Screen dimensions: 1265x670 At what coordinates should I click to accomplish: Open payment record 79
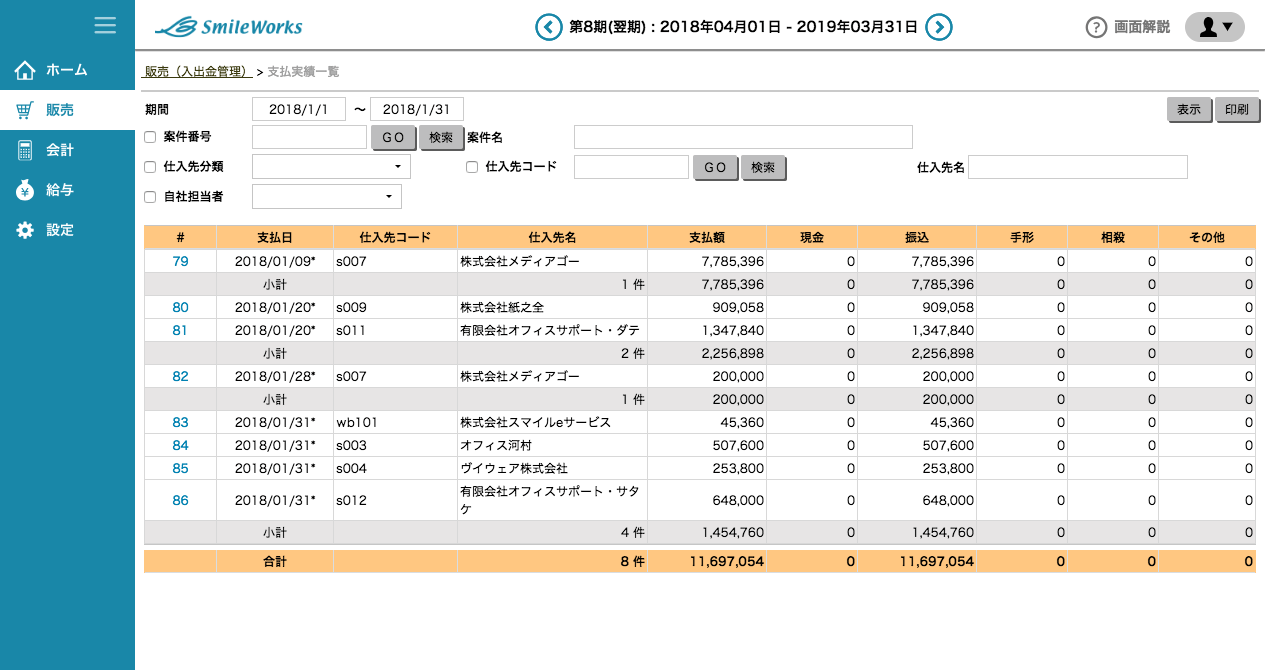[x=180, y=261]
